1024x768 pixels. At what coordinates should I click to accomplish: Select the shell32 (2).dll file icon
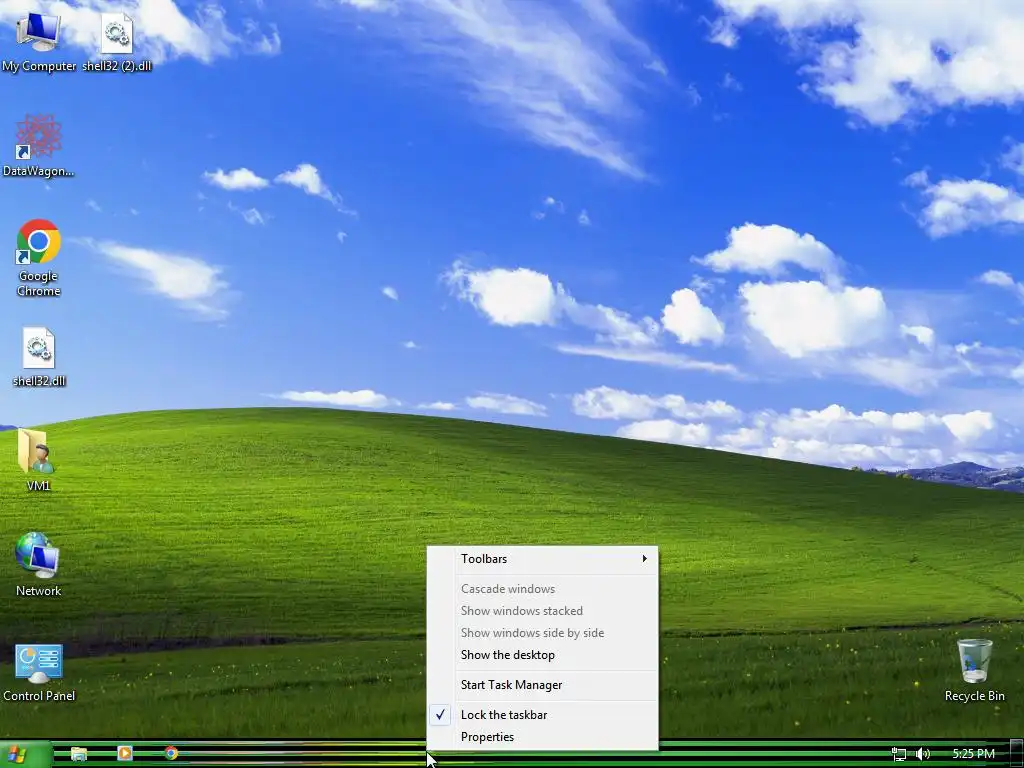pyautogui.click(x=117, y=40)
